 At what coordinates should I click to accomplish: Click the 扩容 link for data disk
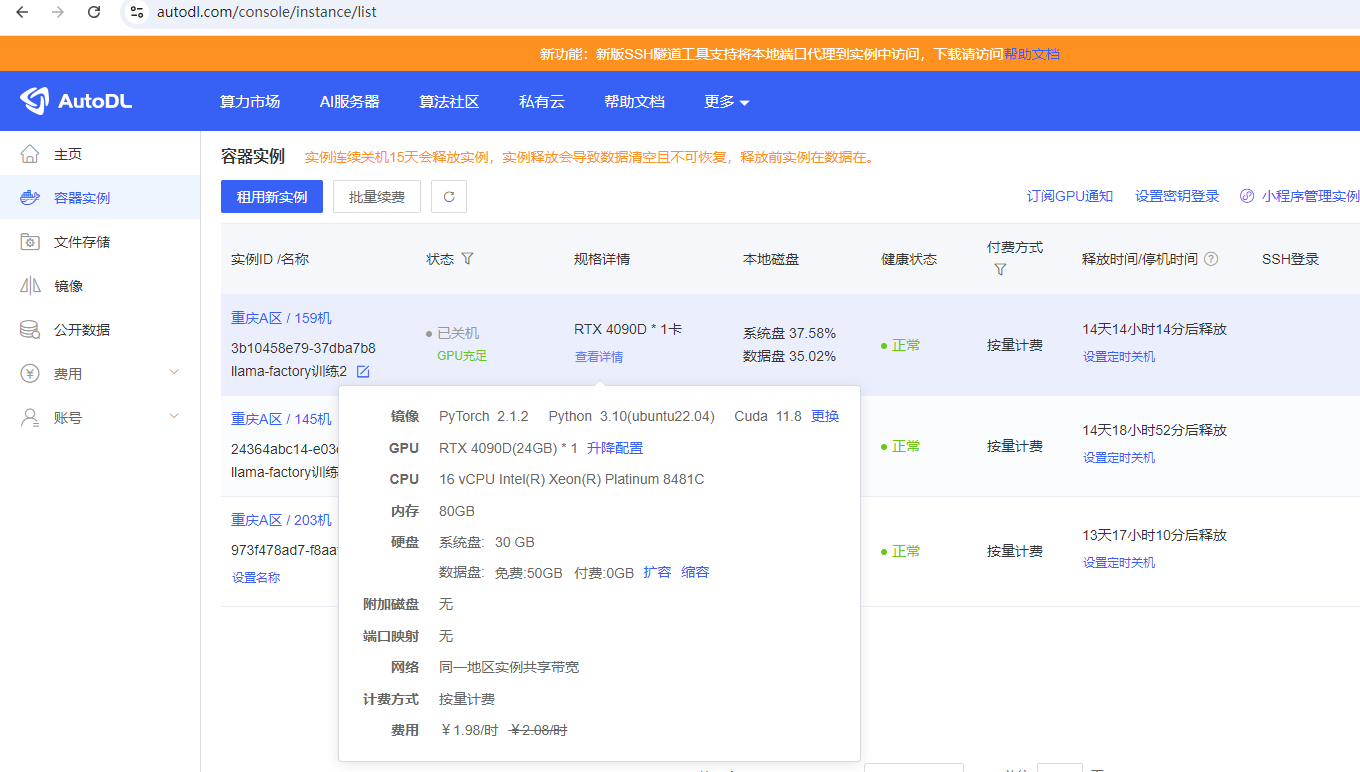pos(657,573)
